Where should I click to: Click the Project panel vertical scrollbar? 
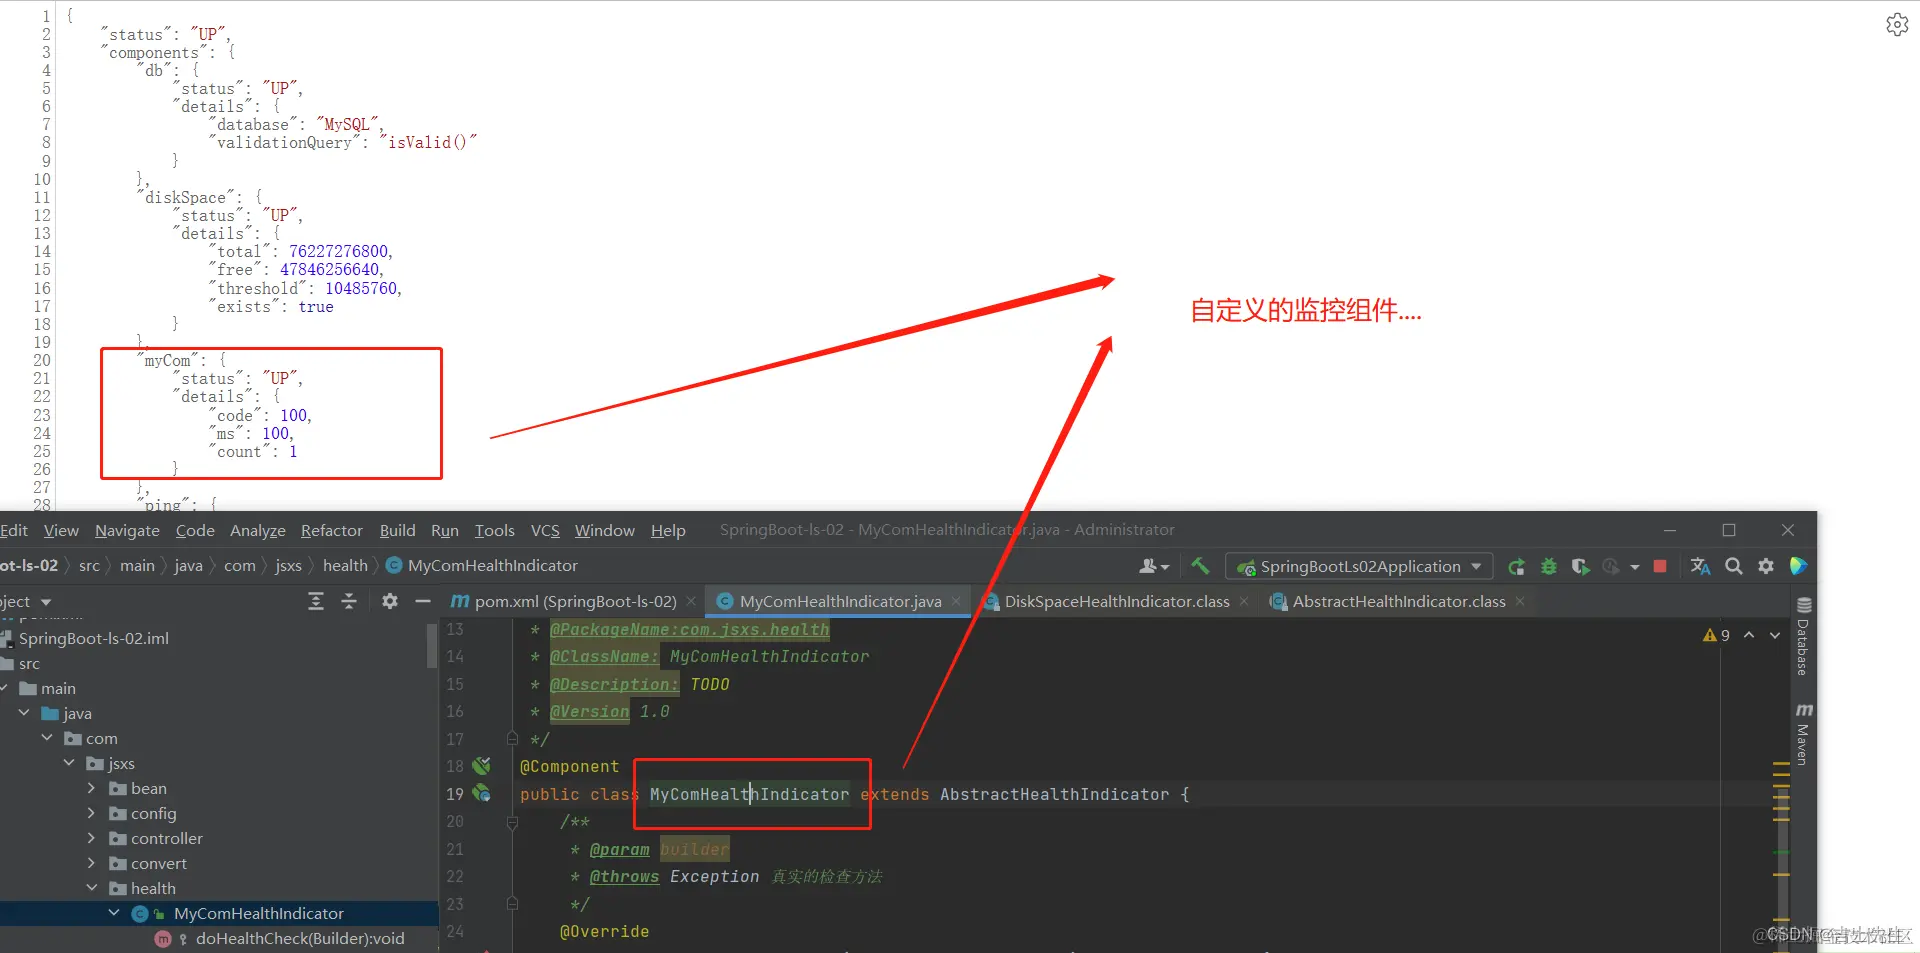click(432, 645)
